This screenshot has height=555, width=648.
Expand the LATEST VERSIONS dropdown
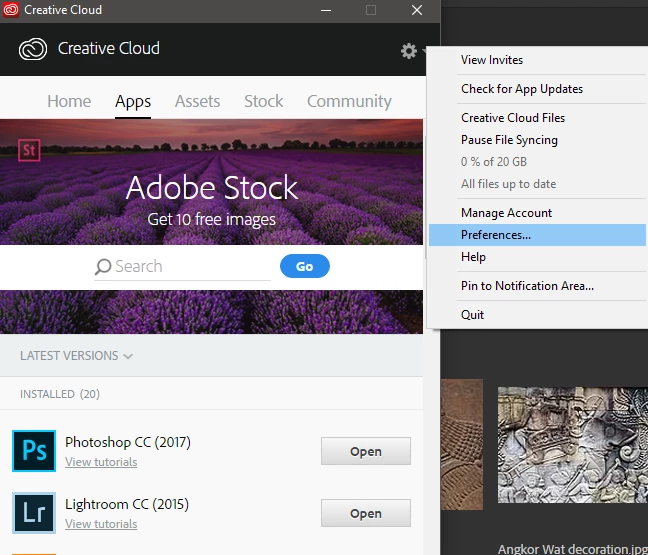pos(76,356)
